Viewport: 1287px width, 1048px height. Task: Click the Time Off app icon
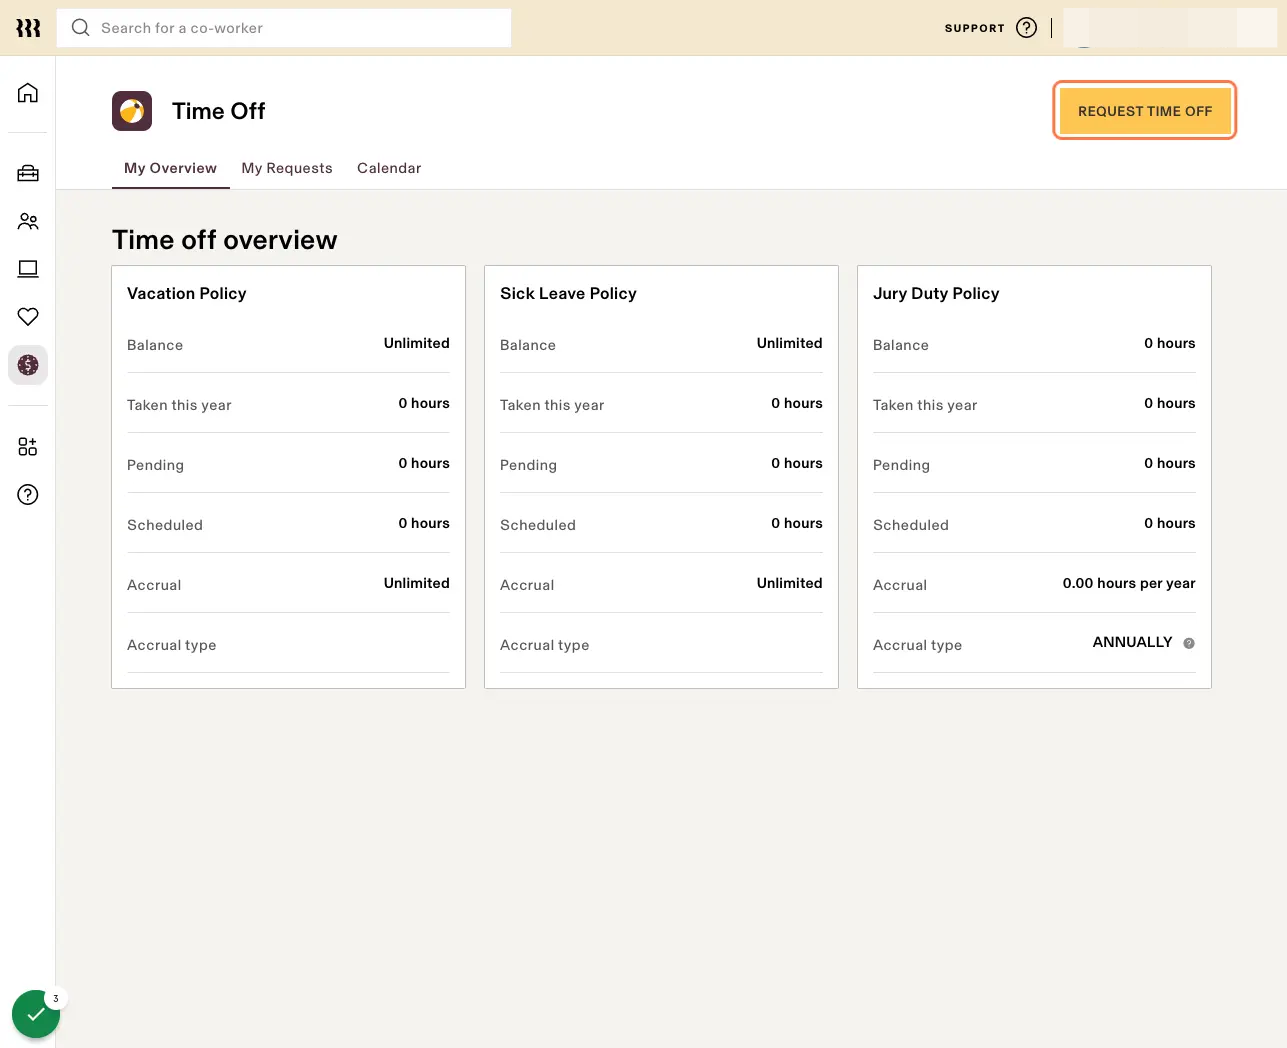coord(132,111)
